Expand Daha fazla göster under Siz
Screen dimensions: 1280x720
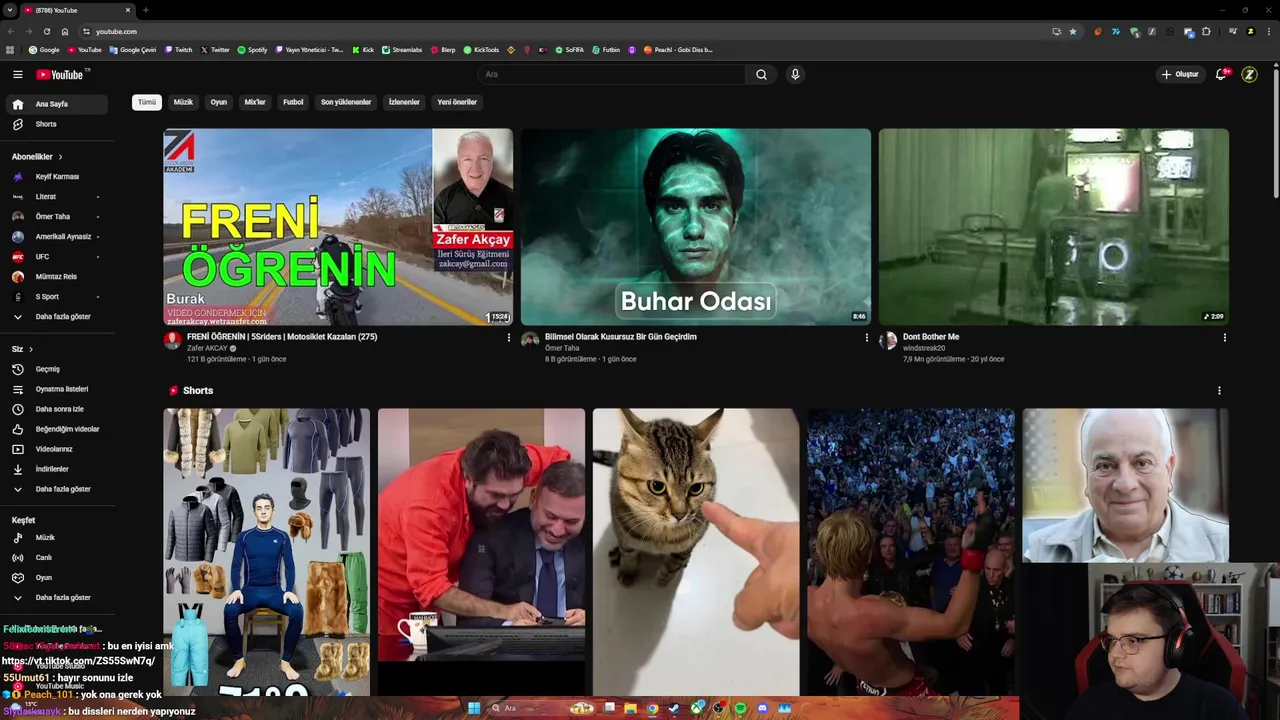click(x=56, y=489)
